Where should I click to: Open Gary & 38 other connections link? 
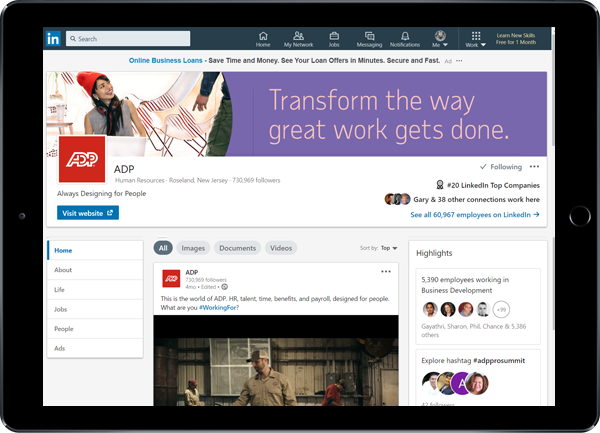tap(476, 199)
